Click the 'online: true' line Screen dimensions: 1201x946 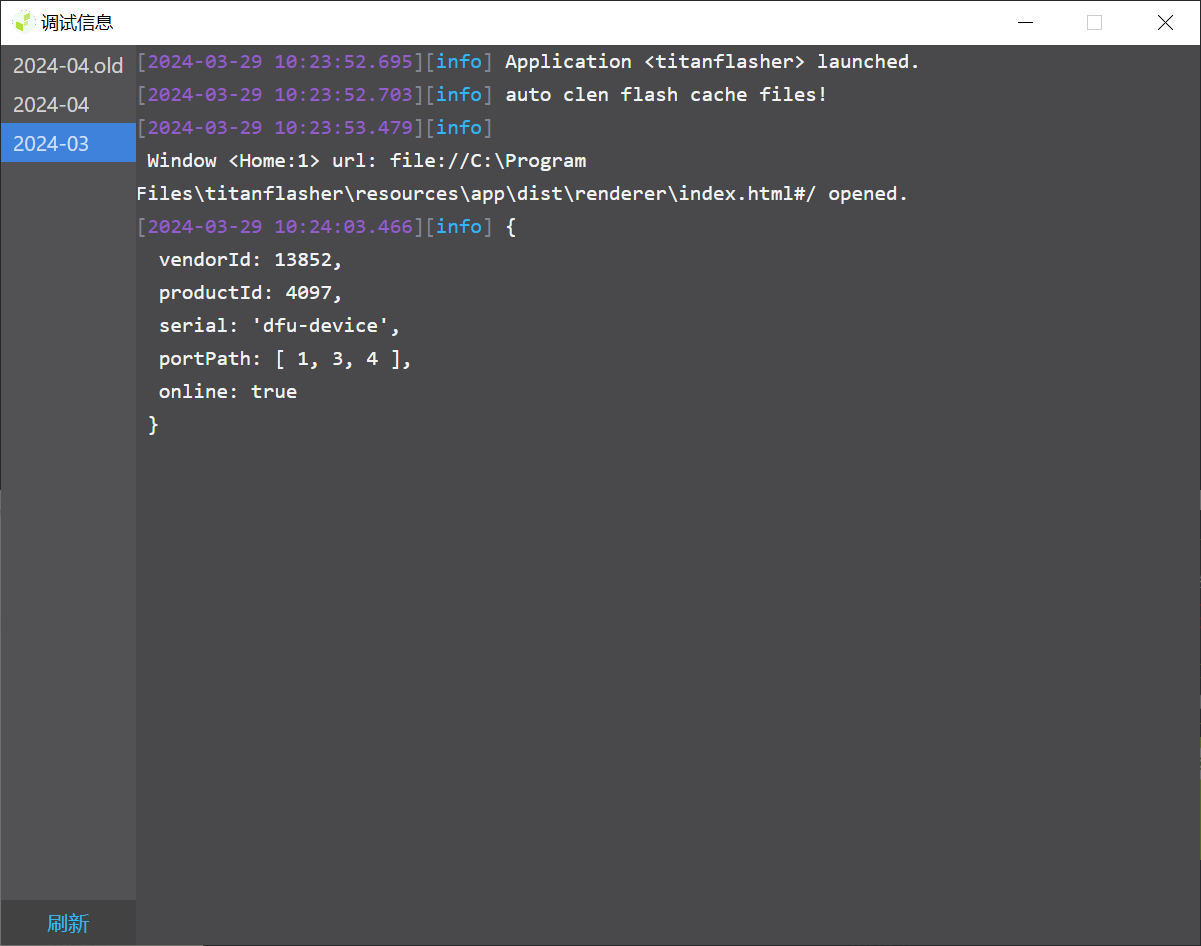(x=228, y=392)
